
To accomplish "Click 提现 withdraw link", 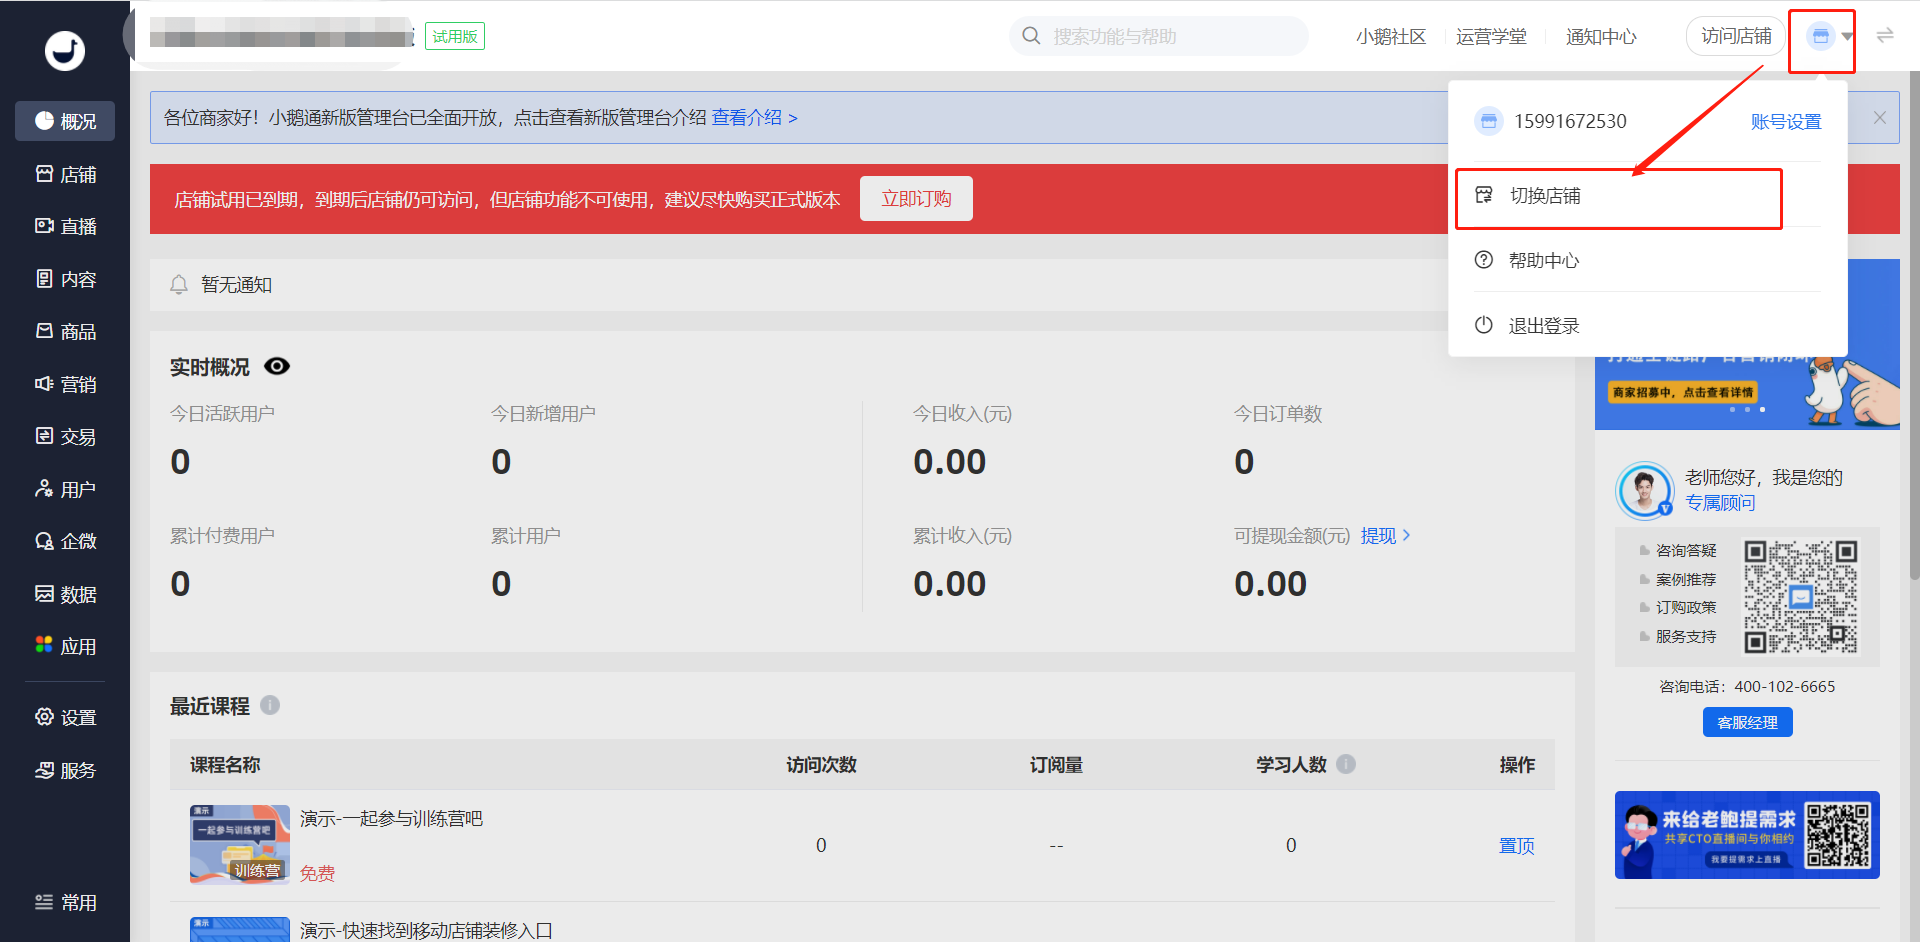I will click(1386, 536).
